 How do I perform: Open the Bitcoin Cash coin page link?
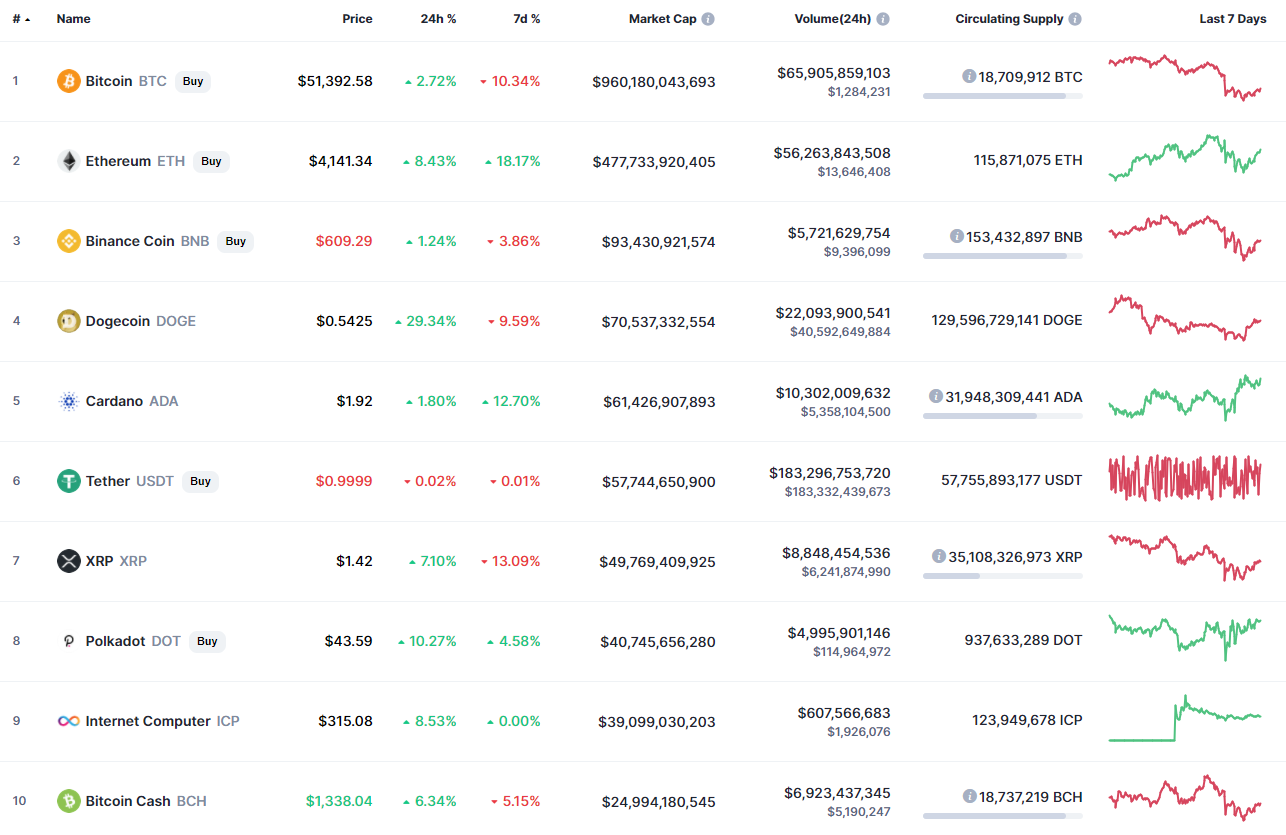click(128, 801)
